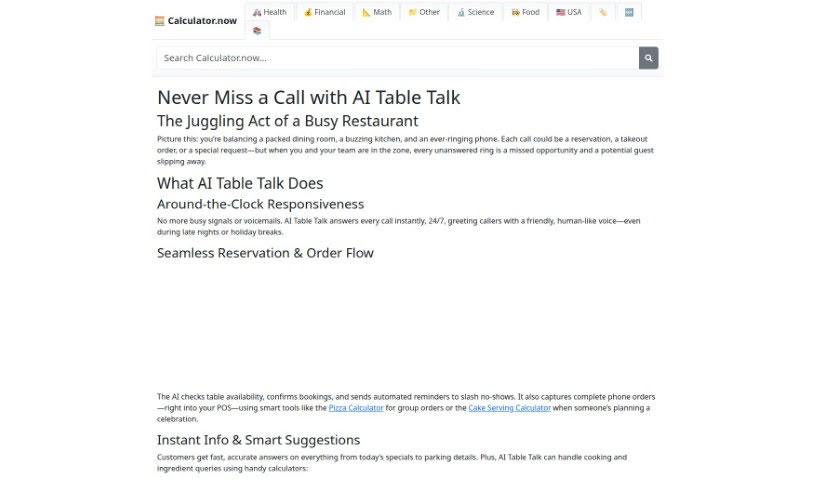Open the USA tab with flag
The width and height of the screenshot is (815, 480).
(x=569, y=12)
